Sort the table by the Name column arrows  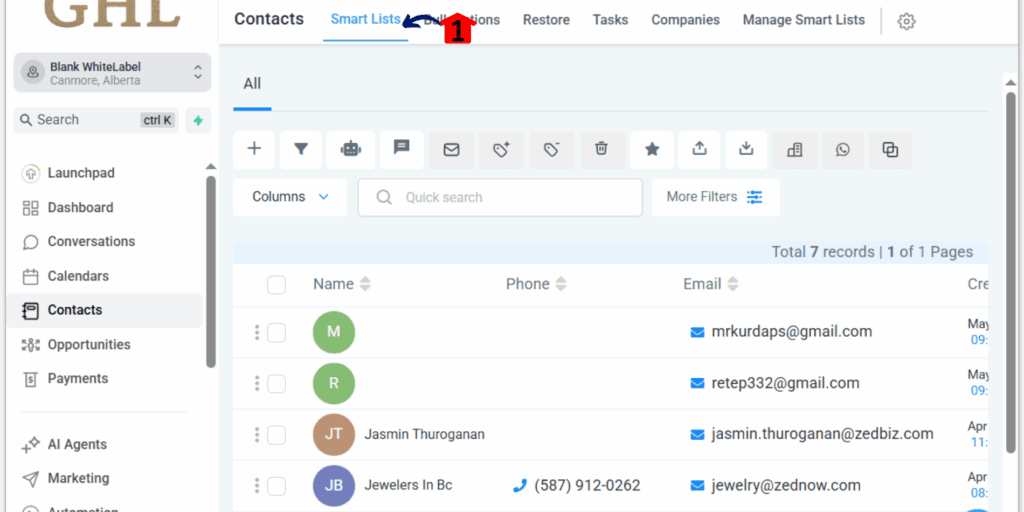coord(365,284)
